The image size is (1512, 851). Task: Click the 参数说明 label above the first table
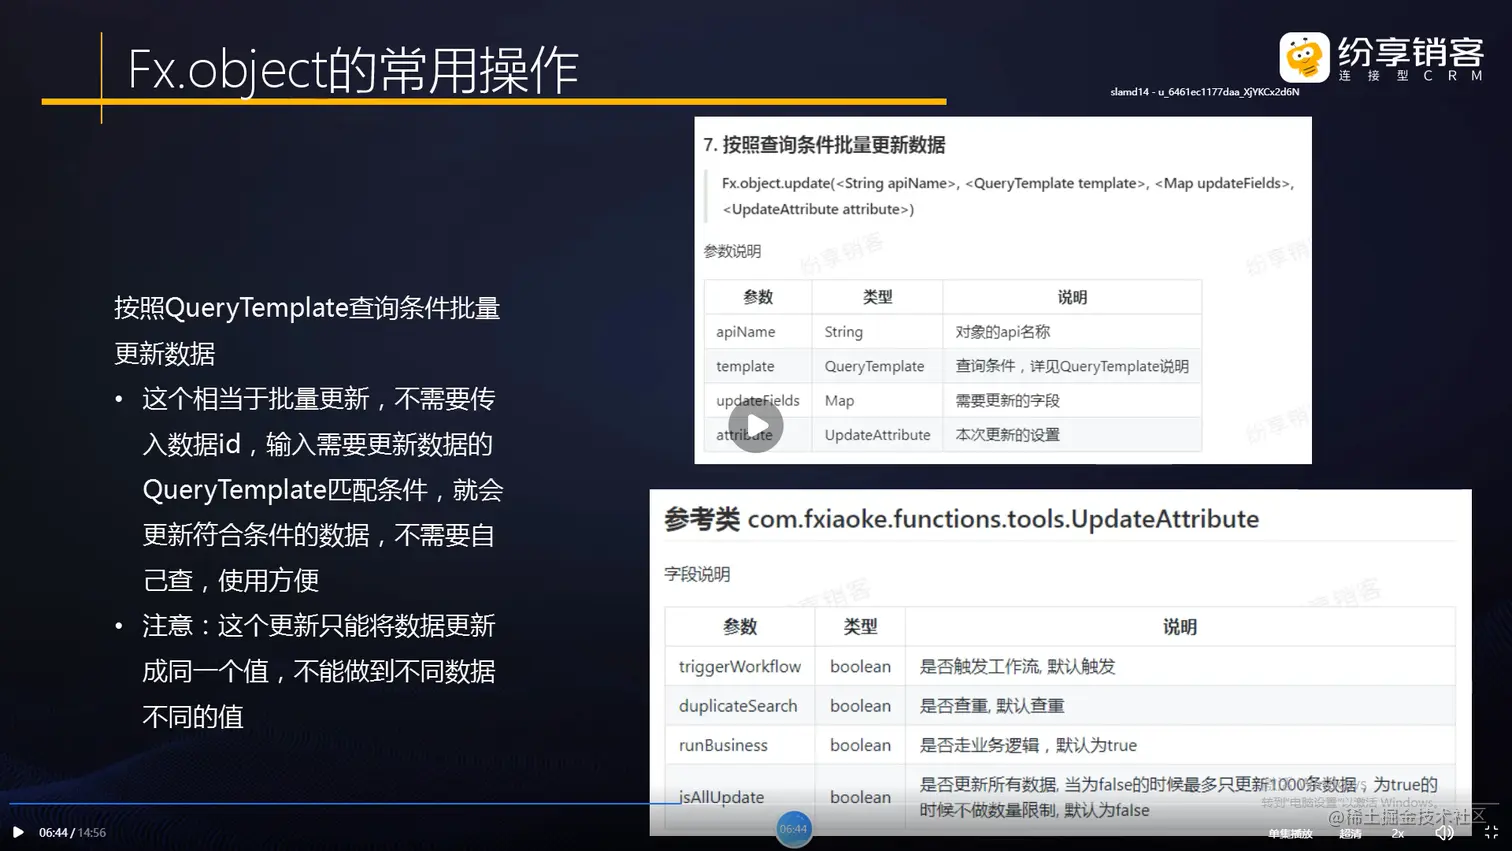point(732,251)
